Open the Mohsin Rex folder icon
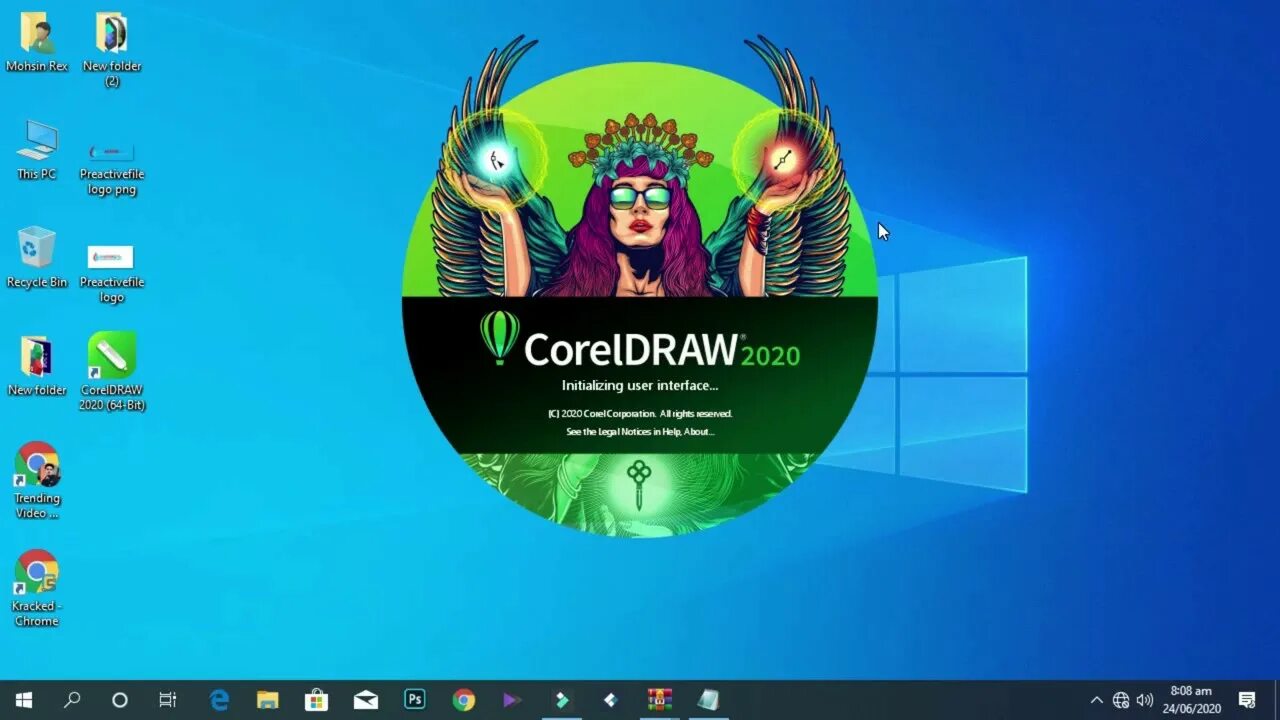Image resolution: width=1280 pixels, height=720 pixels. (x=37, y=42)
